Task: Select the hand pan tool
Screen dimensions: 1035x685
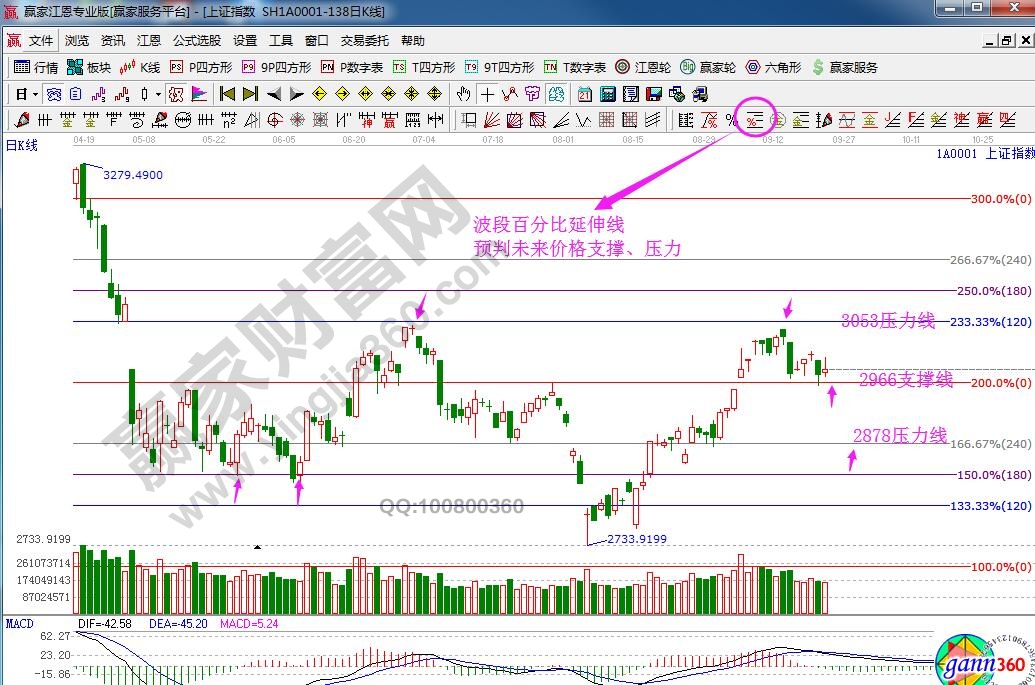Action: (x=463, y=94)
